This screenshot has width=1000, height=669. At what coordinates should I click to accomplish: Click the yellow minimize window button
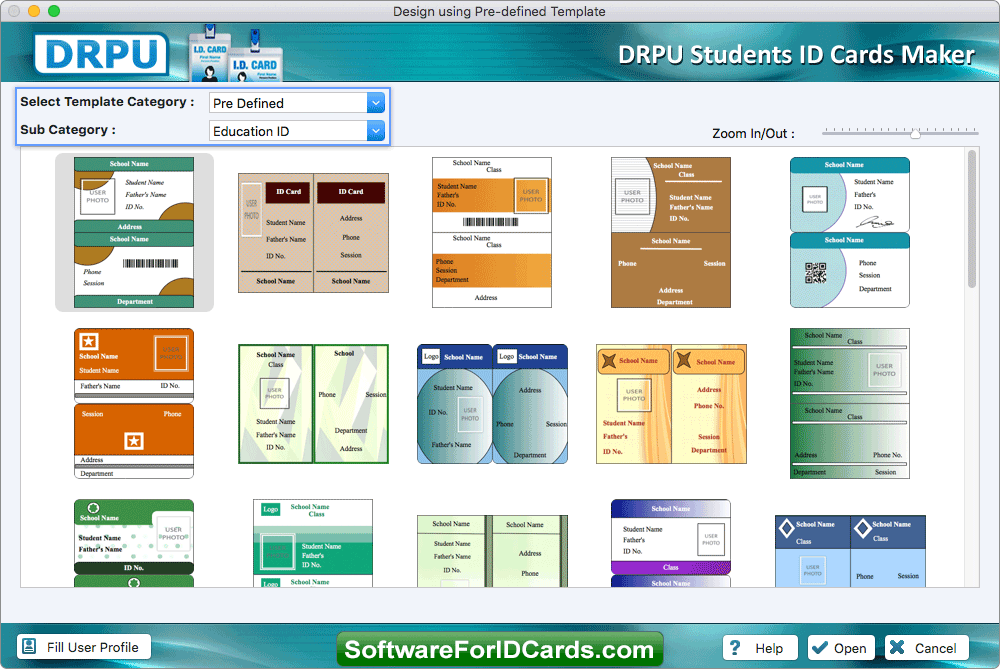[34, 11]
